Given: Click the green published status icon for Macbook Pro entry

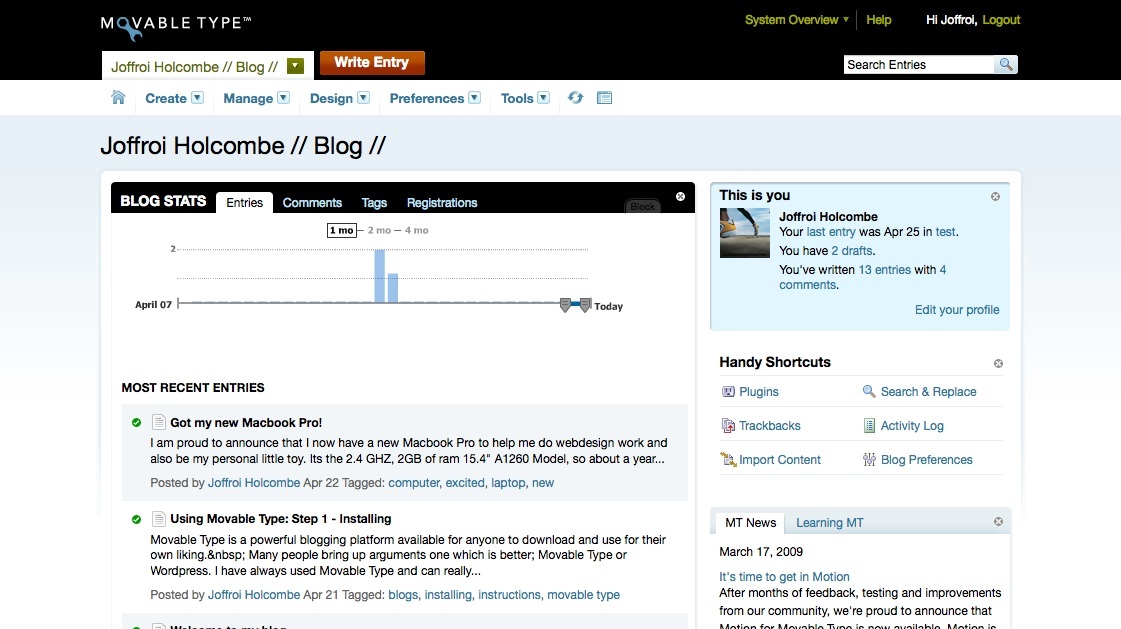Looking at the screenshot, I should 137,422.
